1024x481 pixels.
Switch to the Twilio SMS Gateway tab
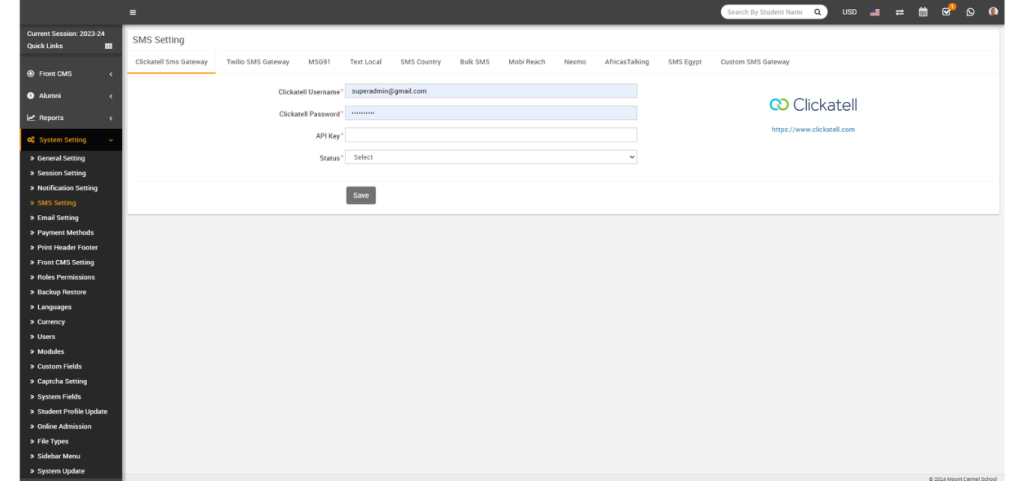tap(257, 62)
